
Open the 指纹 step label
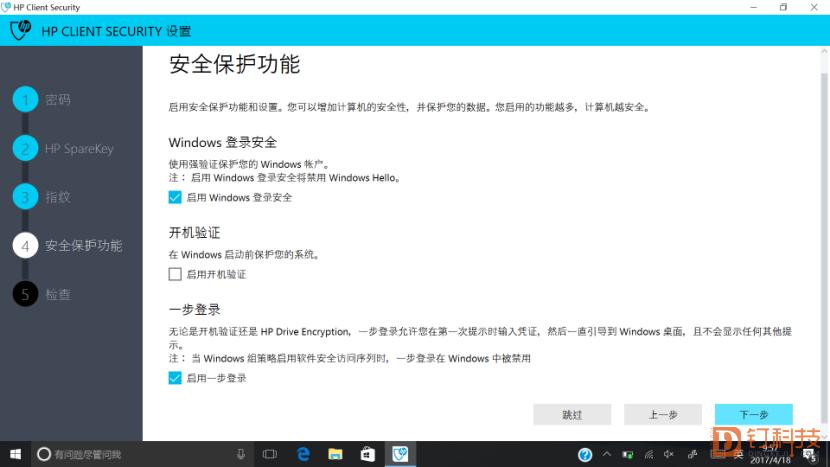pyautogui.click(x=58, y=197)
